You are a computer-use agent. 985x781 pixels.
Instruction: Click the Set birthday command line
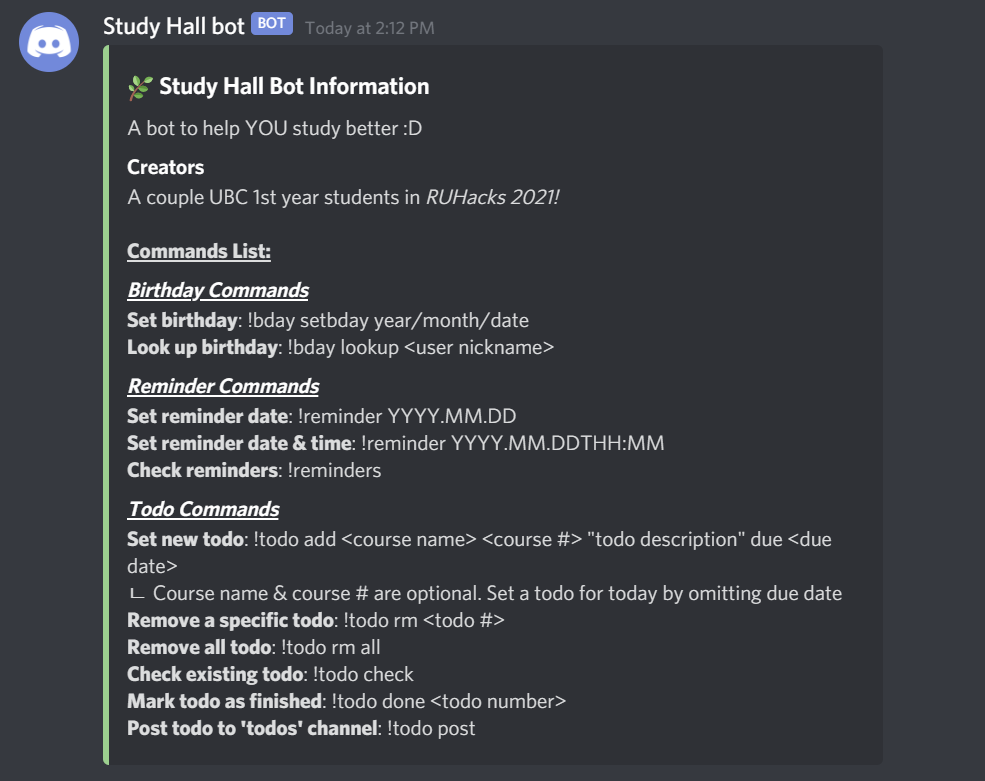(327, 320)
